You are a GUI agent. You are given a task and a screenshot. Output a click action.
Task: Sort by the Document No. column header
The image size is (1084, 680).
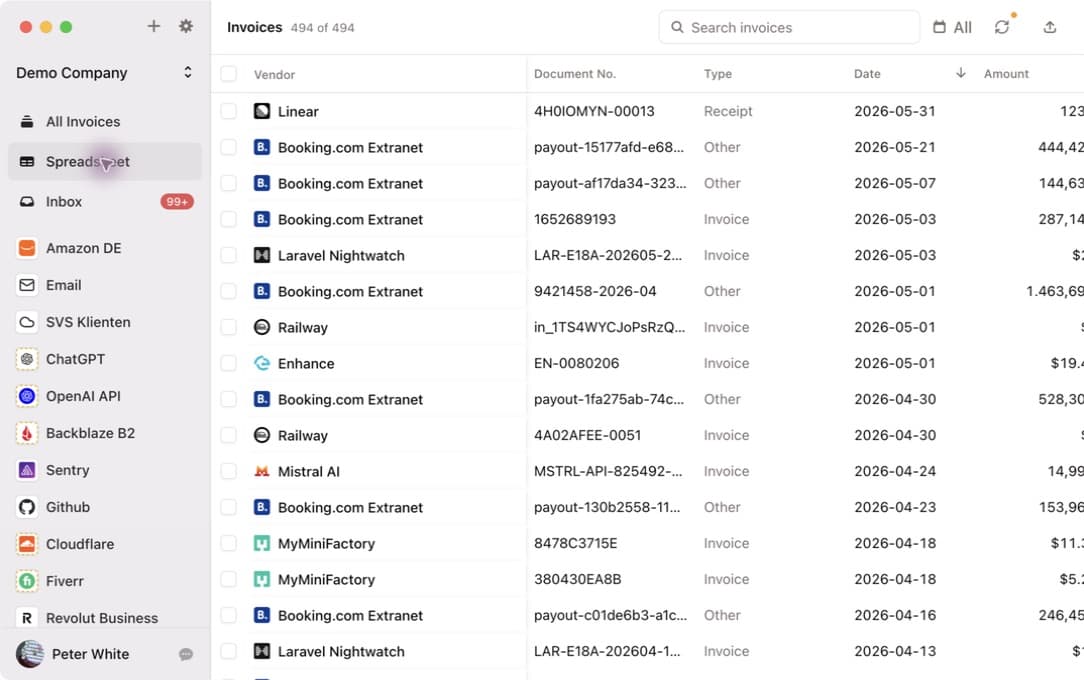[574, 74]
